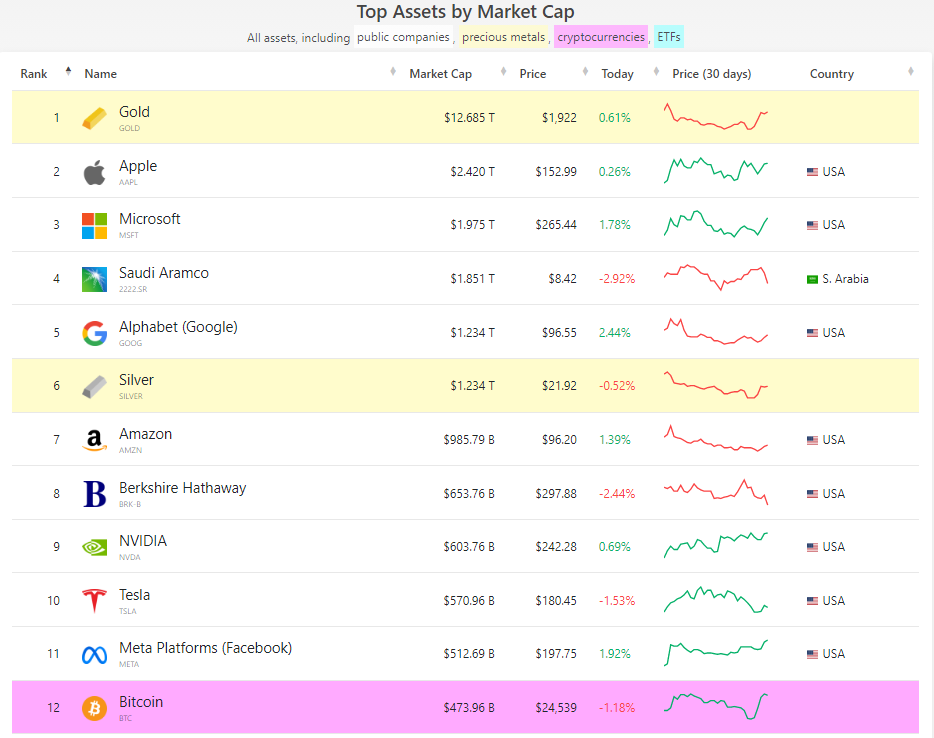Open the Tesla company page link
Screen dimensions: 934x738
click(x=134, y=595)
